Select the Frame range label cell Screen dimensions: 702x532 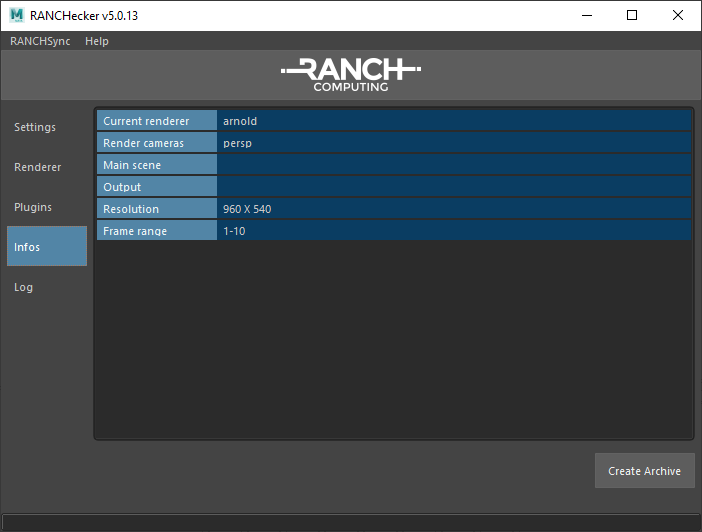[157, 230]
